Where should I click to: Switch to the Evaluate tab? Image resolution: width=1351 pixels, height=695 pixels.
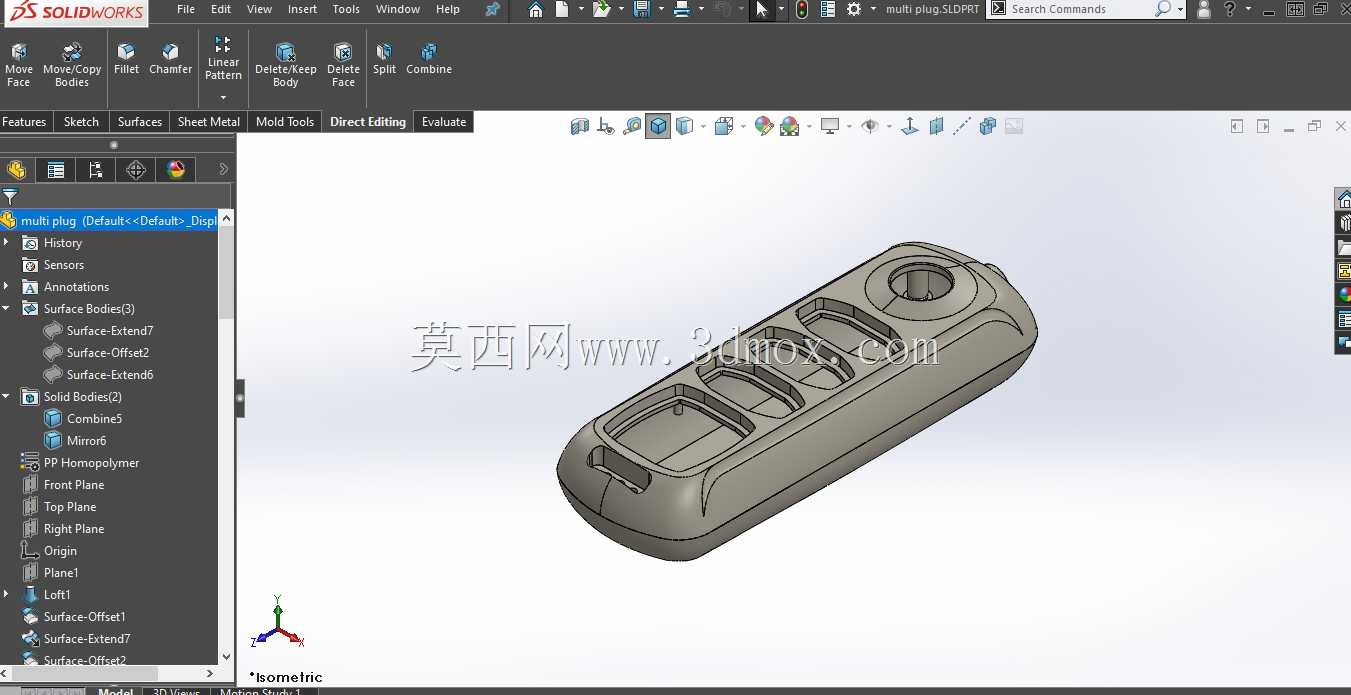coord(444,122)
